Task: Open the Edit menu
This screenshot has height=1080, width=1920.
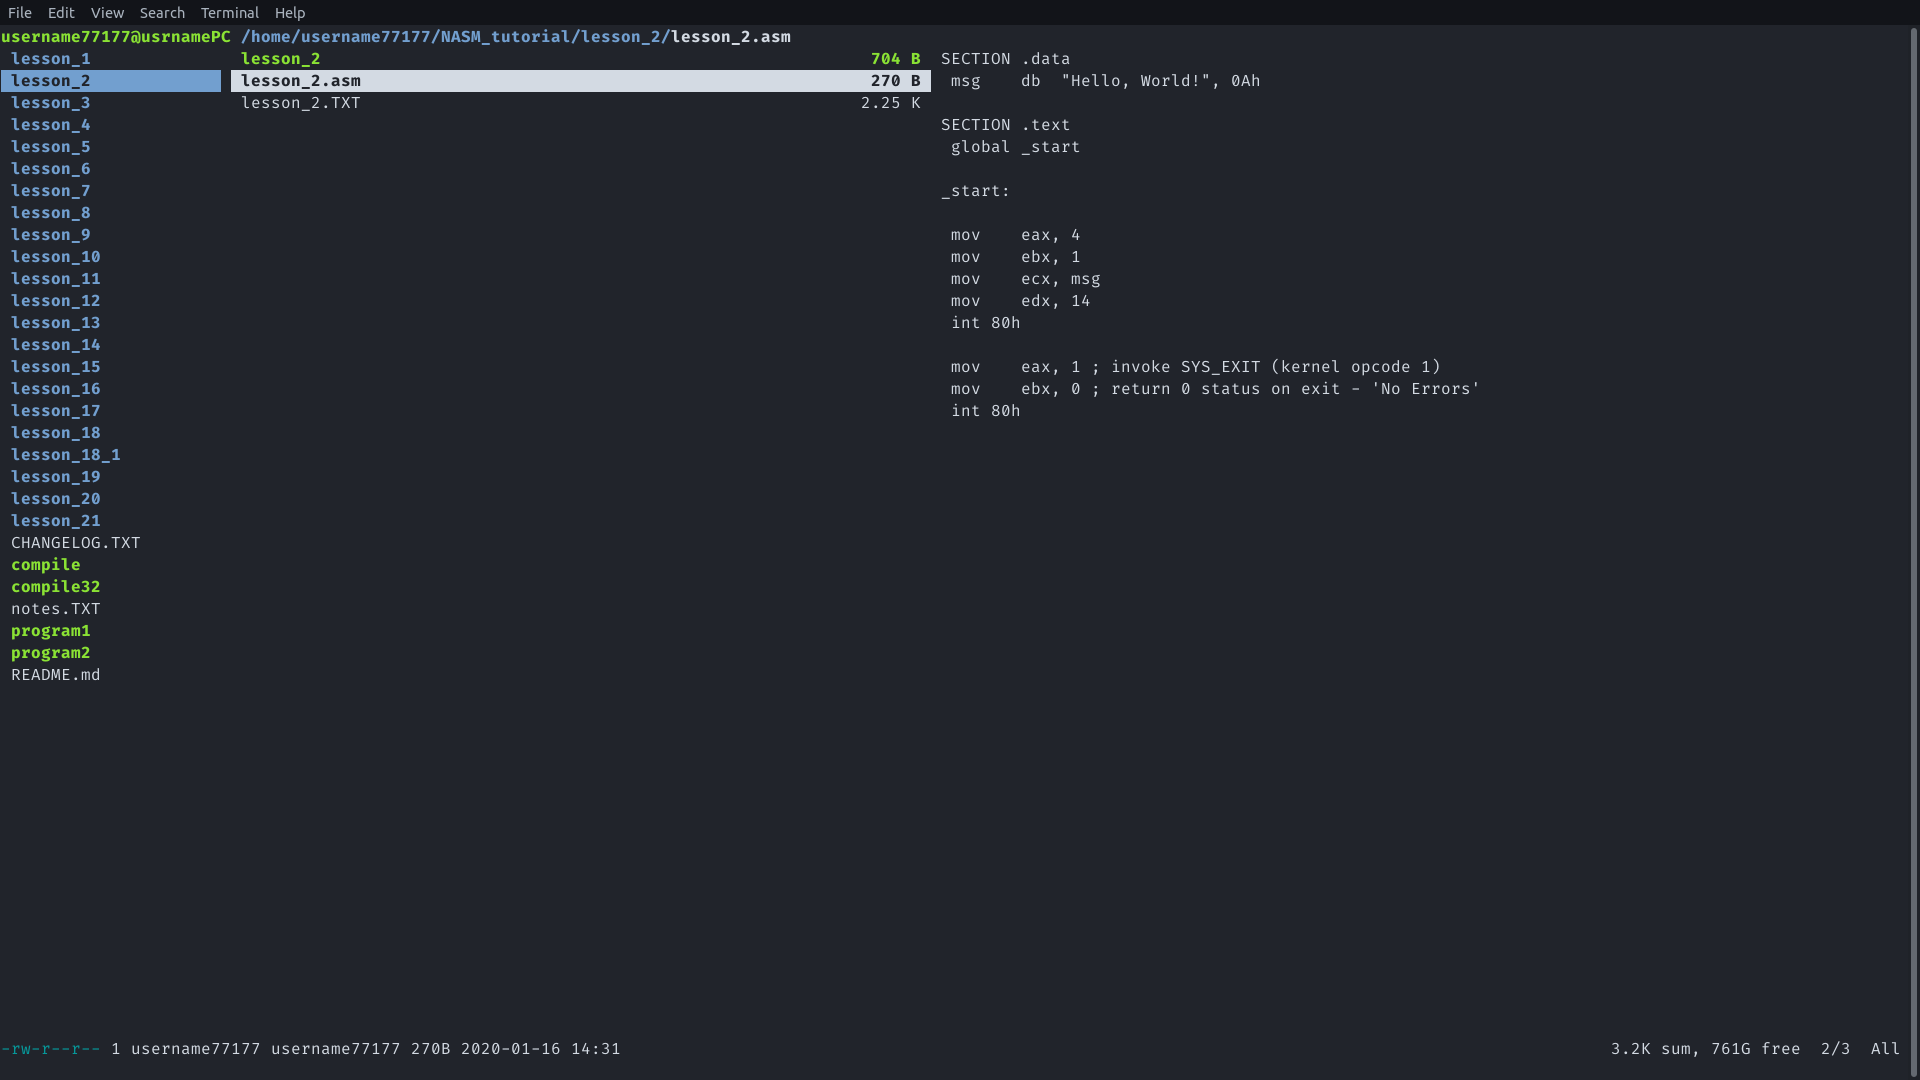Action: coord(61,13)
